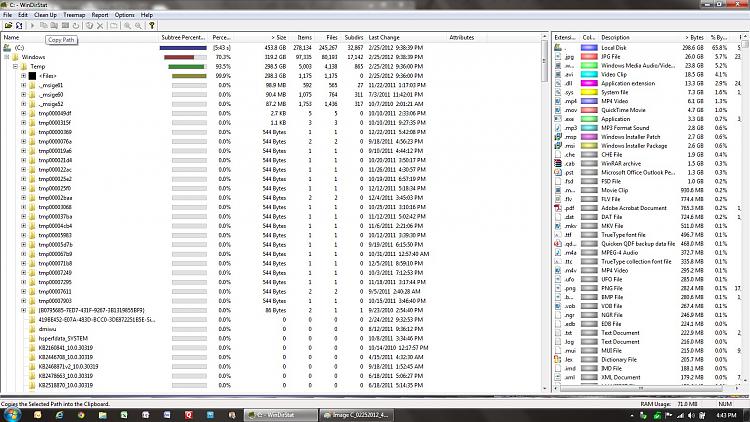Click the JPG File color swatch
This screenshot has width=750, height=422.
[589, 56]
